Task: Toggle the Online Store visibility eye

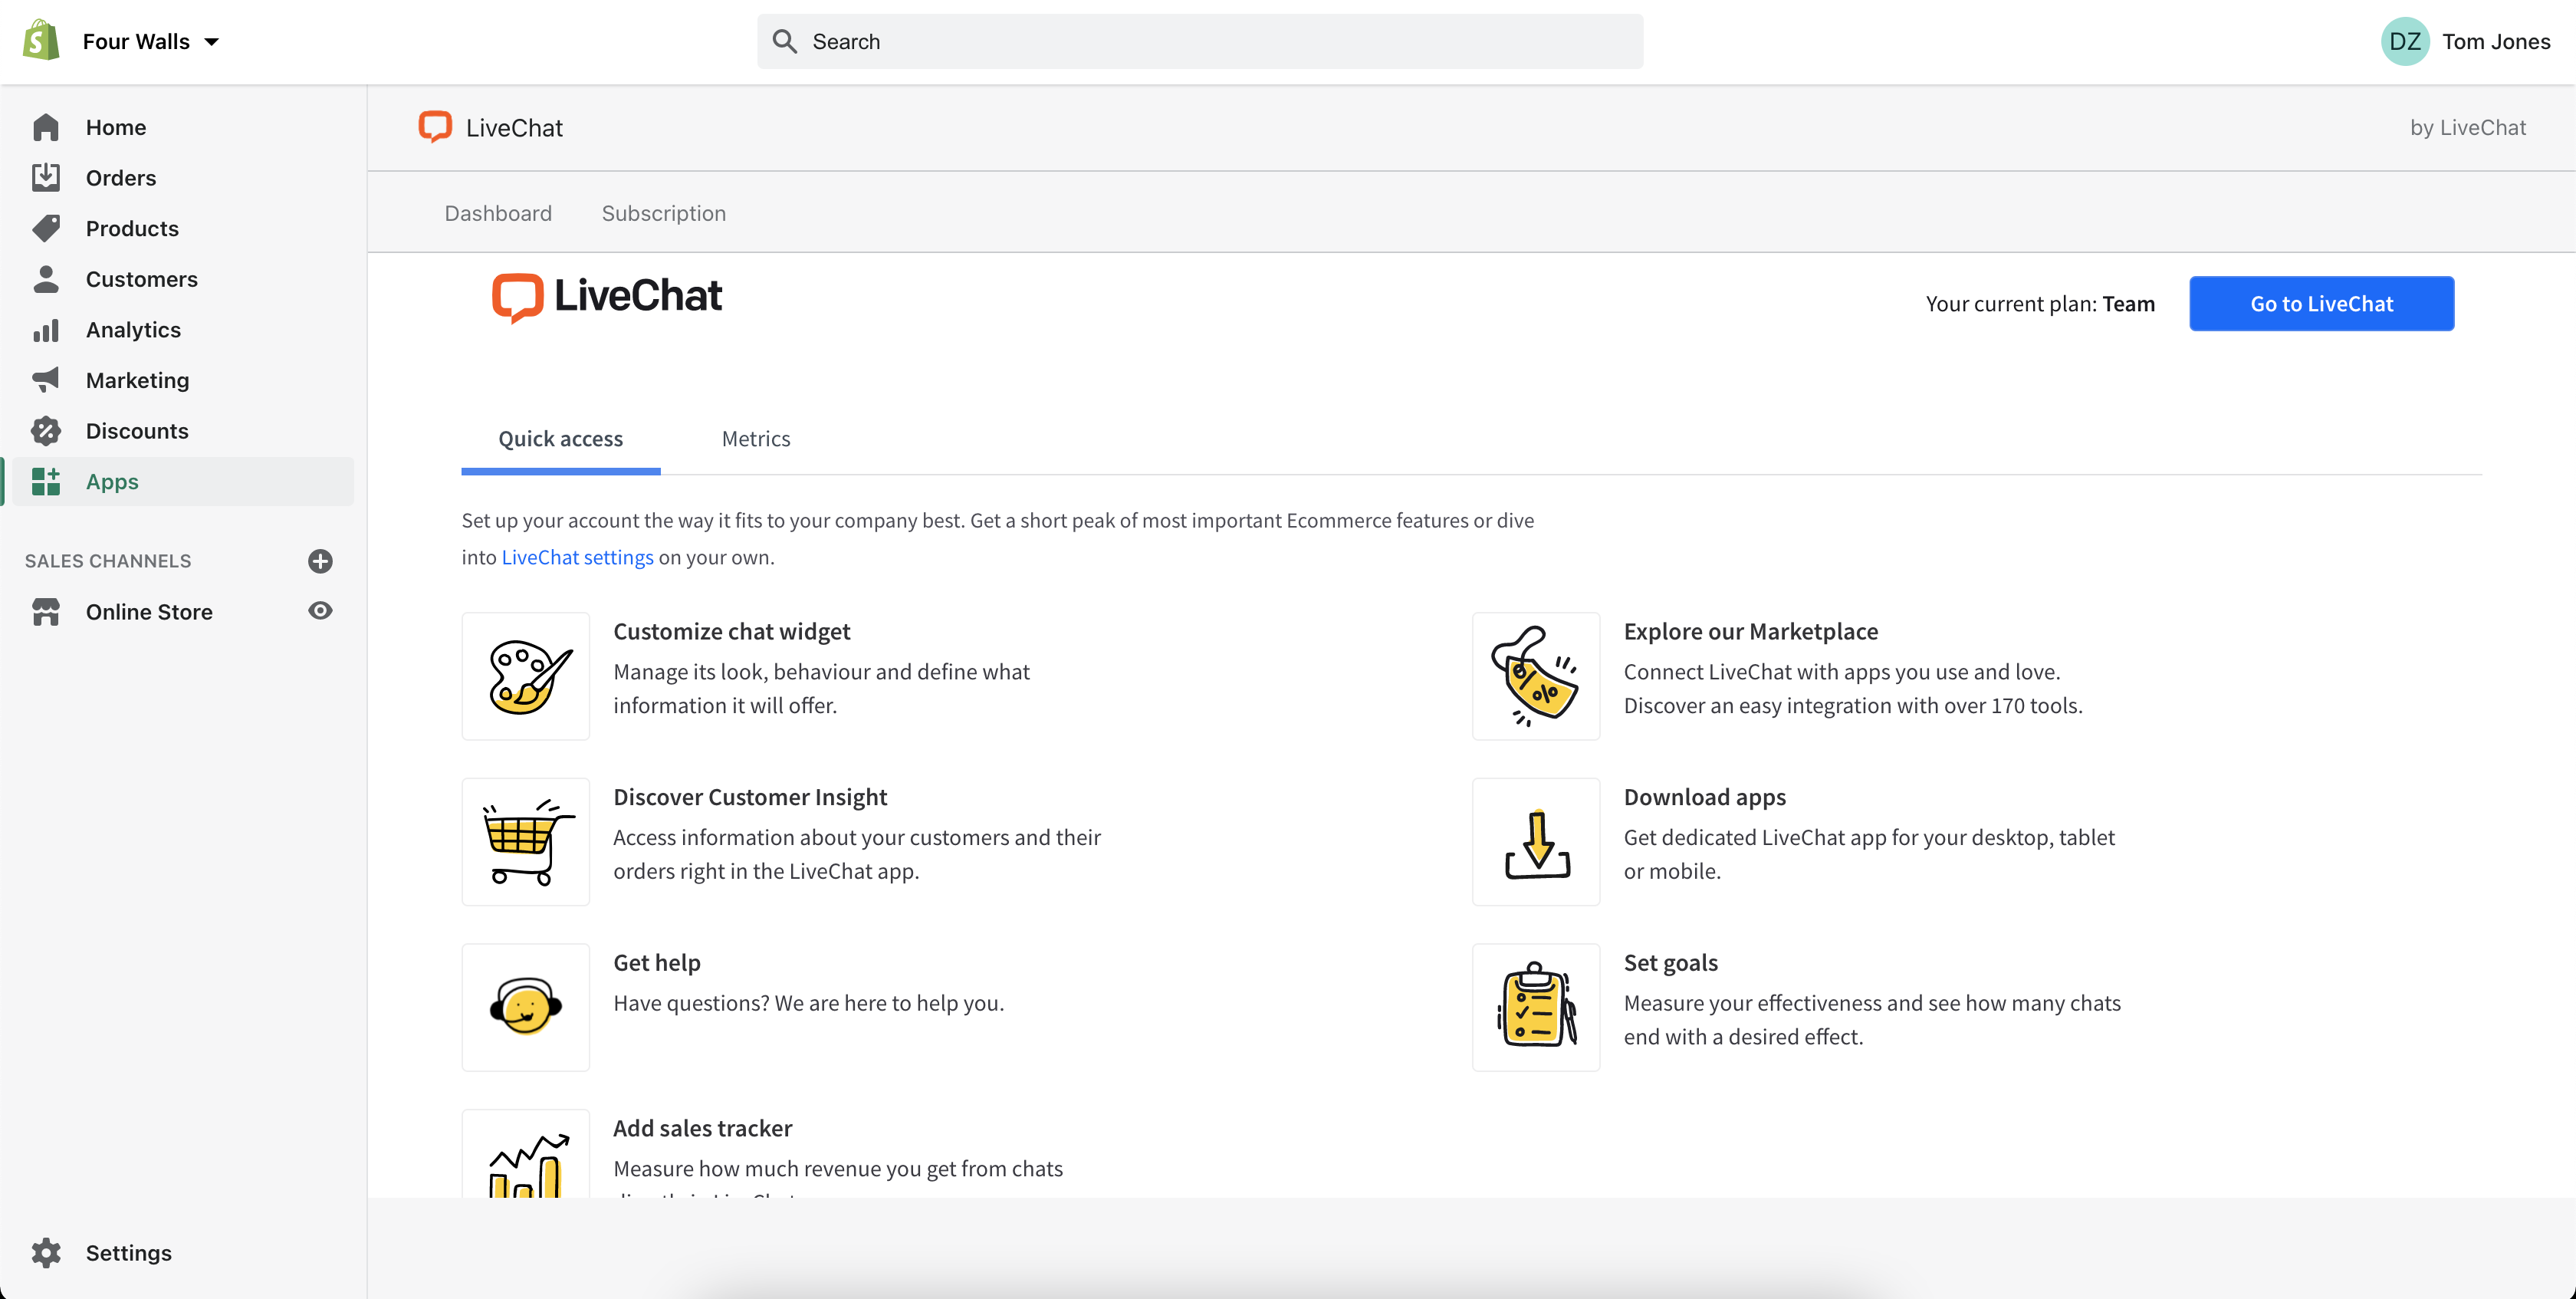Action: coord(320,610)
